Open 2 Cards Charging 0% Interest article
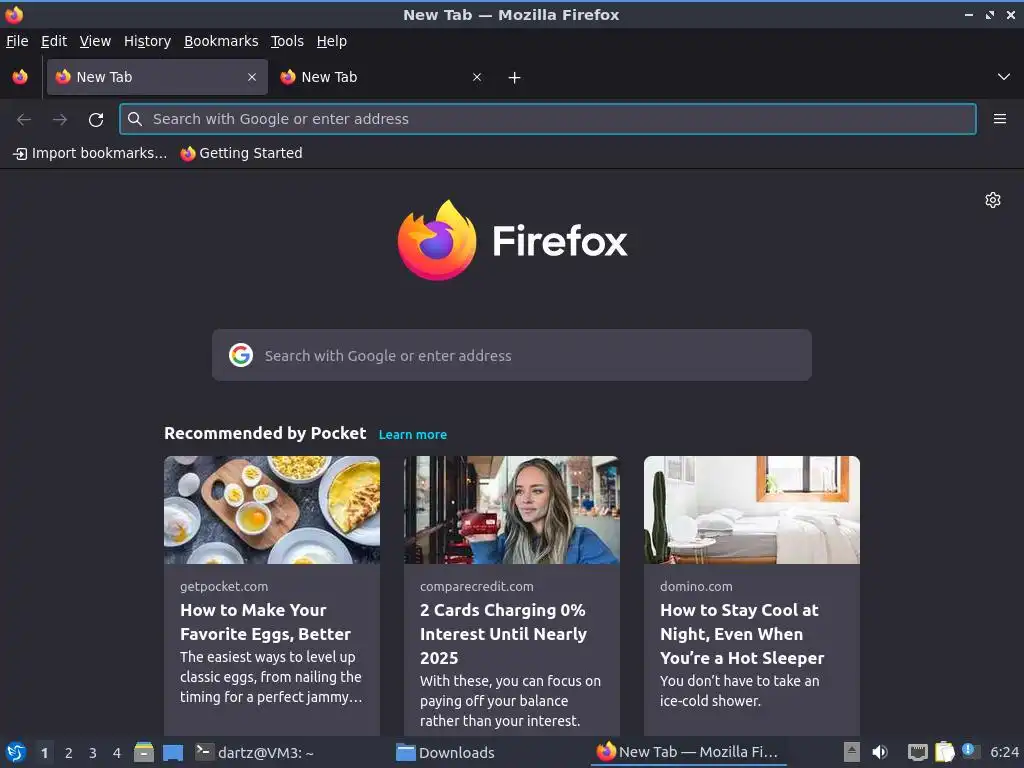This screenshot has width=1024, height=768. tap(504, 634)
